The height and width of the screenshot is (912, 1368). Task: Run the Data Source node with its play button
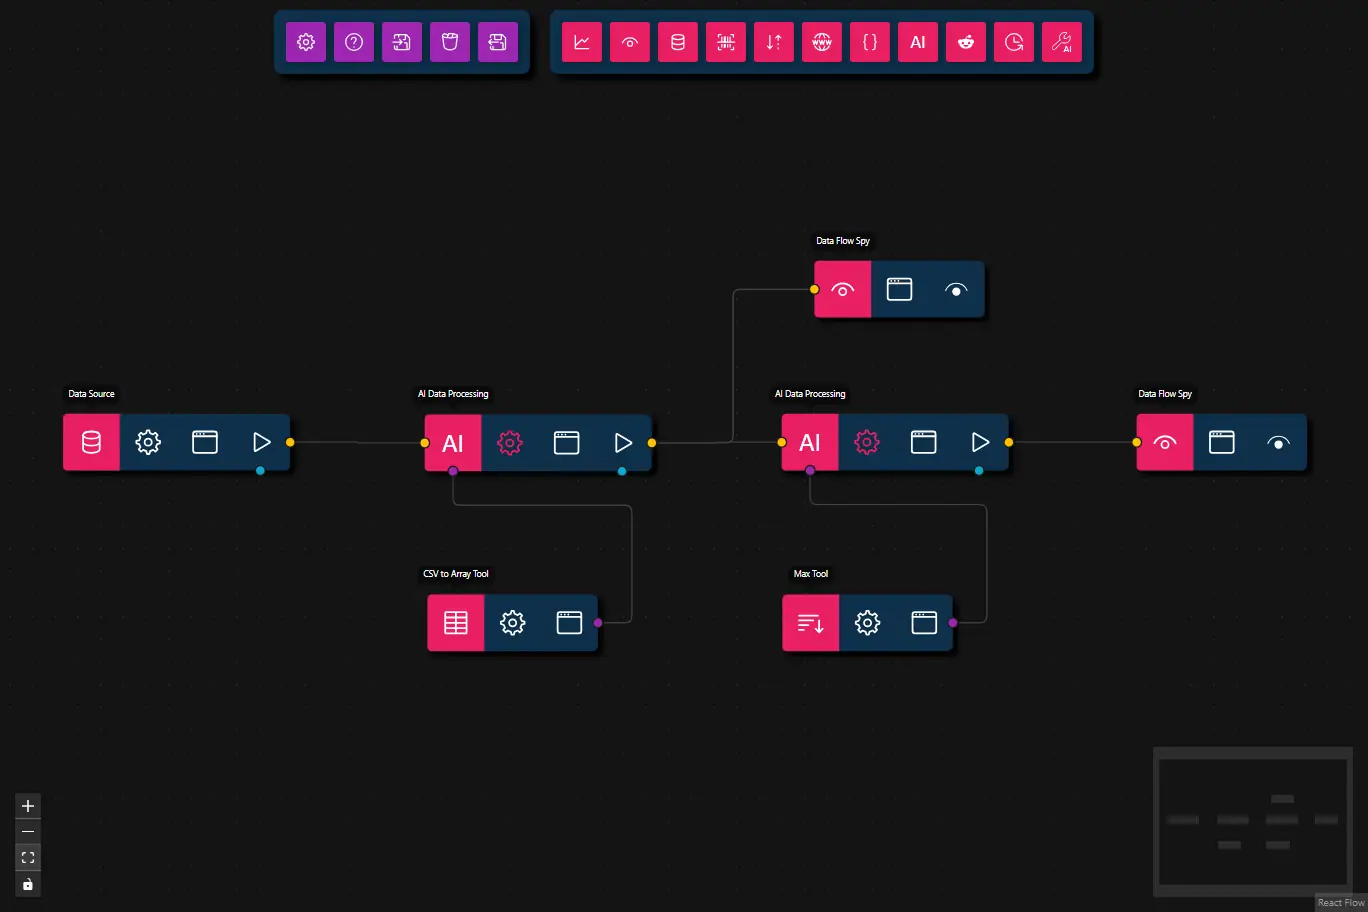pyautogui.click(x=262, y=441)
